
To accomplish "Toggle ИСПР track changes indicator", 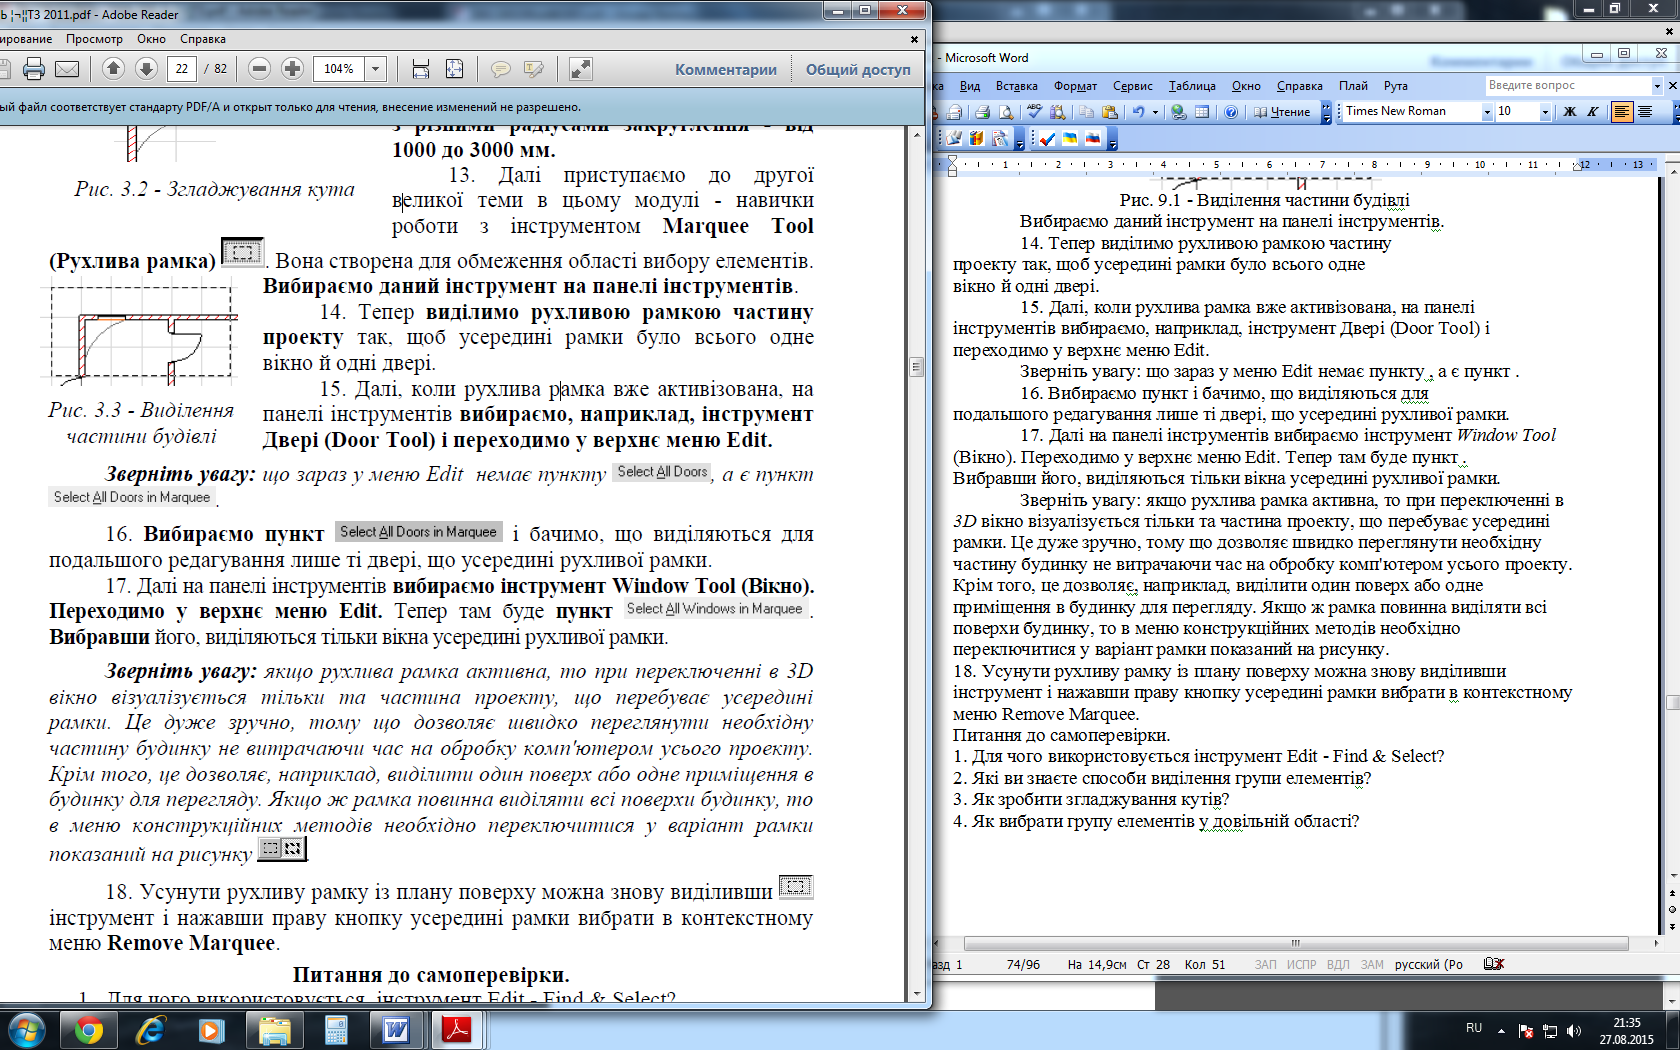I will [x=1301, y=965].
